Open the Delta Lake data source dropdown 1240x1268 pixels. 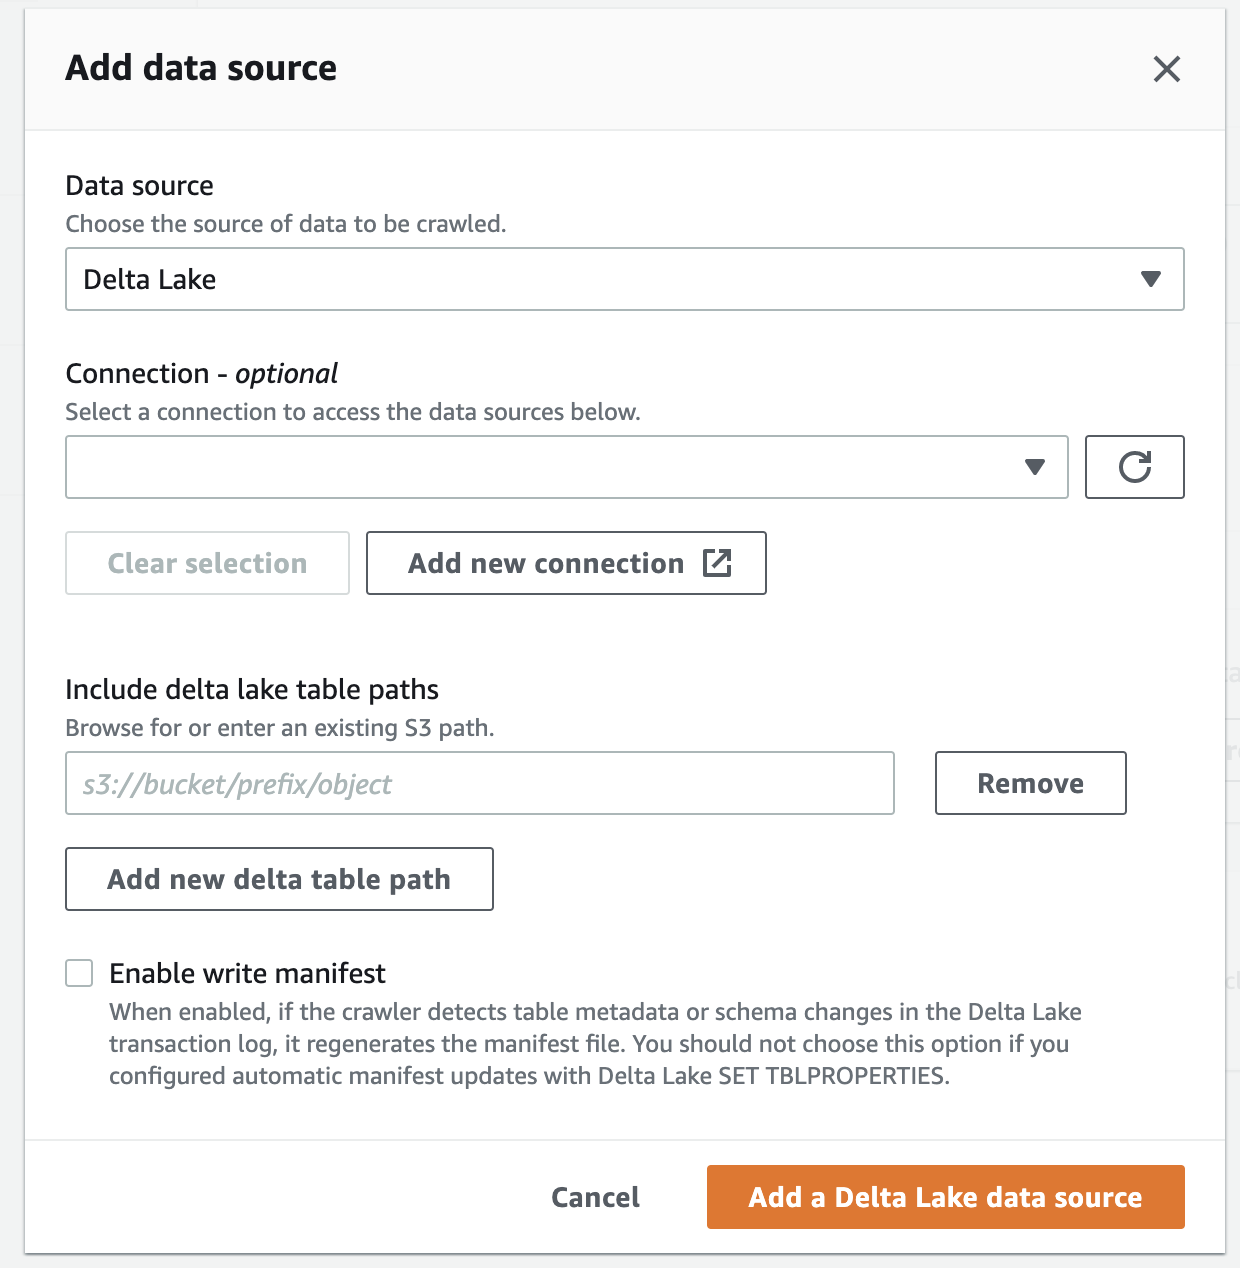[600, 279]
